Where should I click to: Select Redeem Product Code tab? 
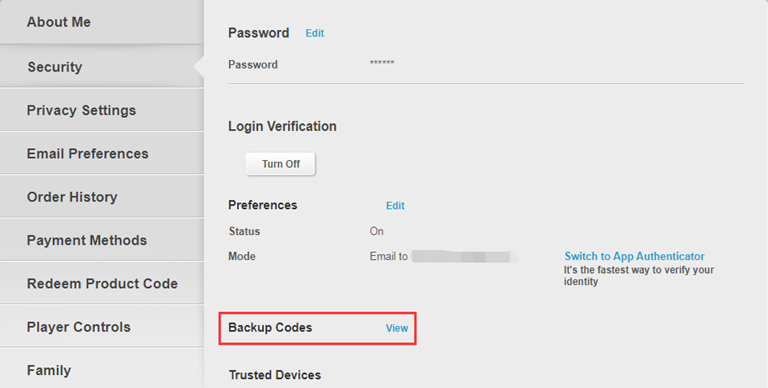101,284
